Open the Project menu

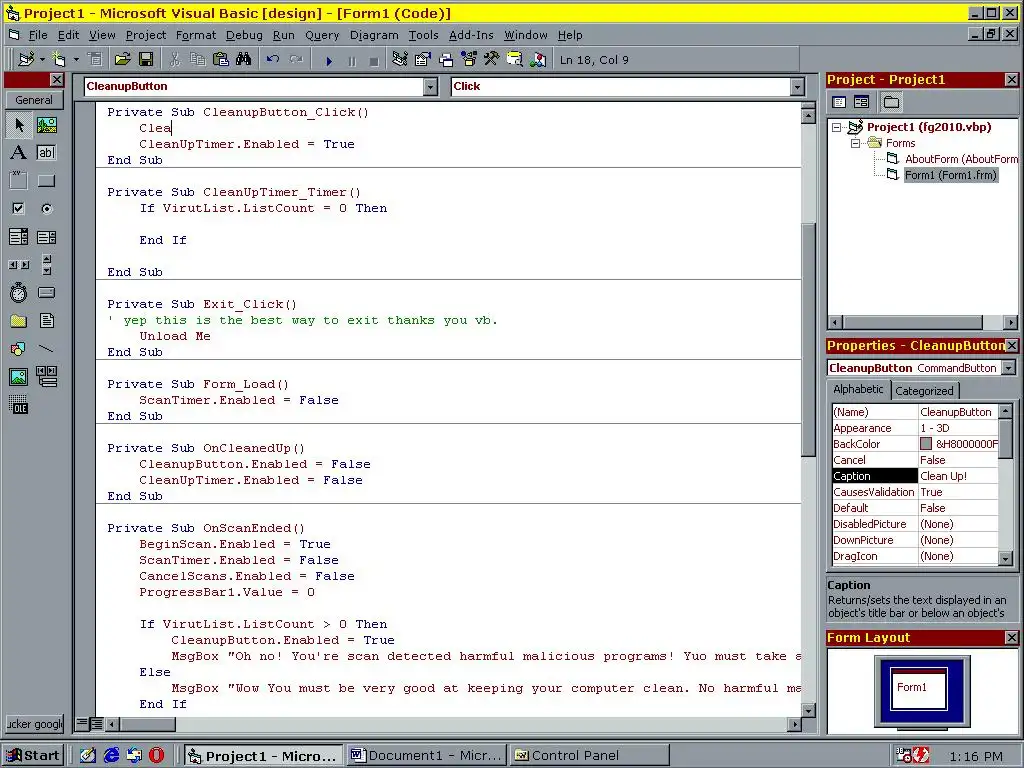(146, 35)
